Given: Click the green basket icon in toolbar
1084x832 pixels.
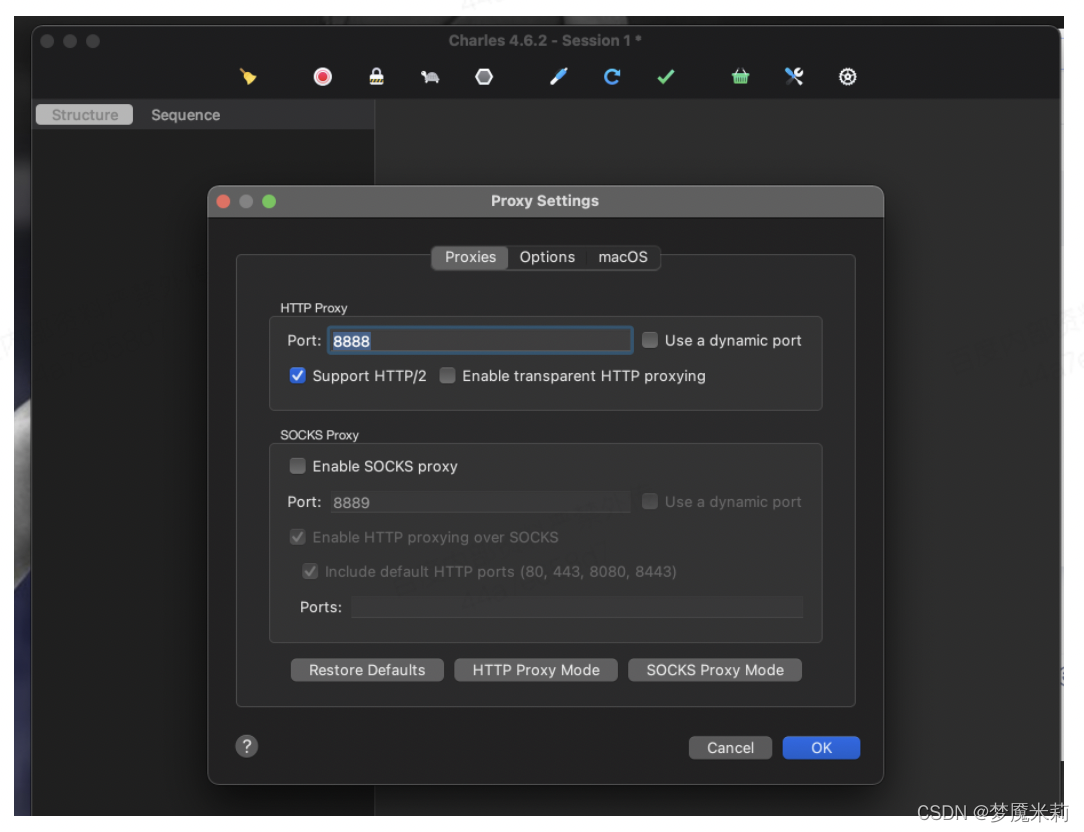Looking at the screenshot, I should 740,76.
